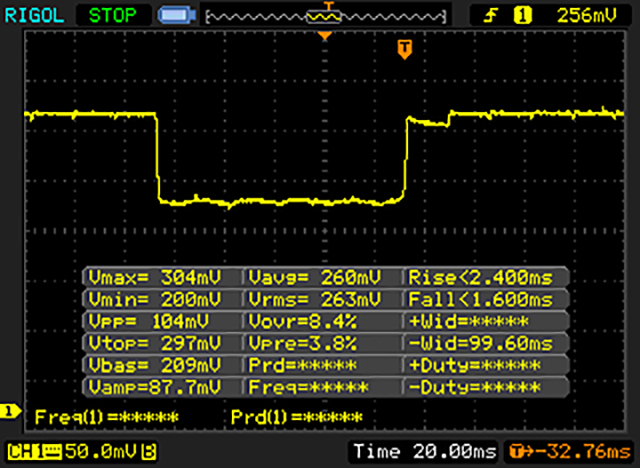Click the Vmin= 200mV measurement
Viewport: 640px width, 468px height.
coord(155,300)
